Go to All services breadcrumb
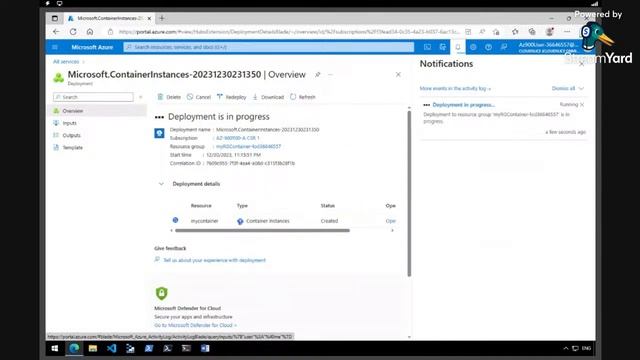The image size is (640, 360). (66, 62)
